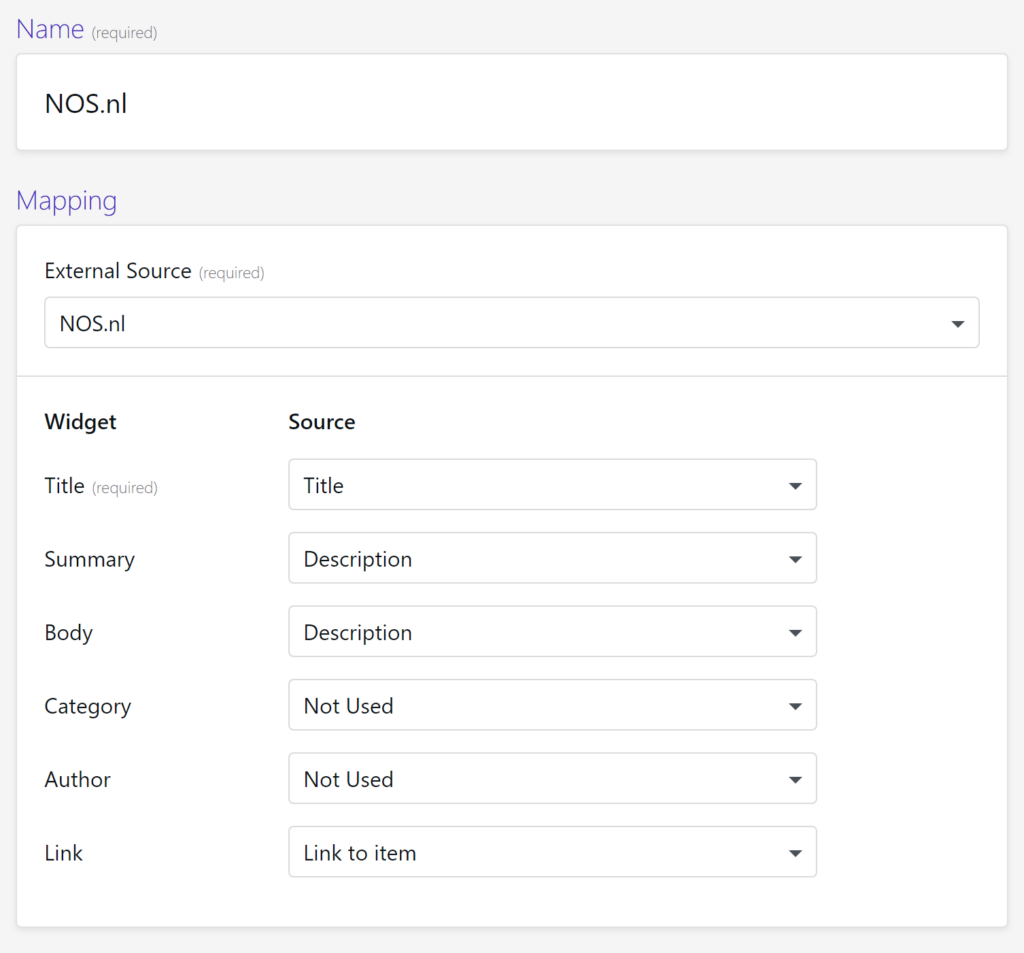The image size is (1024, 953).
Task: Open the Author source dropdown
Action: pos(552,779)
